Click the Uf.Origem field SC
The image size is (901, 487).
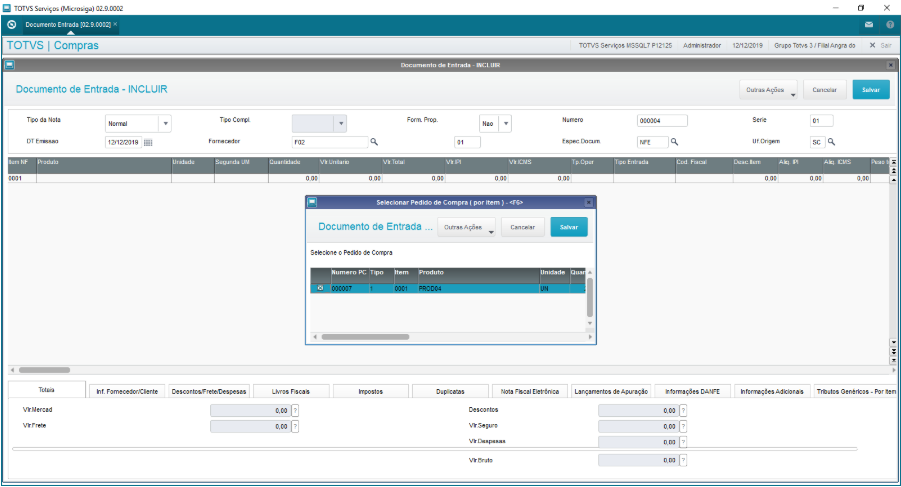818,142
